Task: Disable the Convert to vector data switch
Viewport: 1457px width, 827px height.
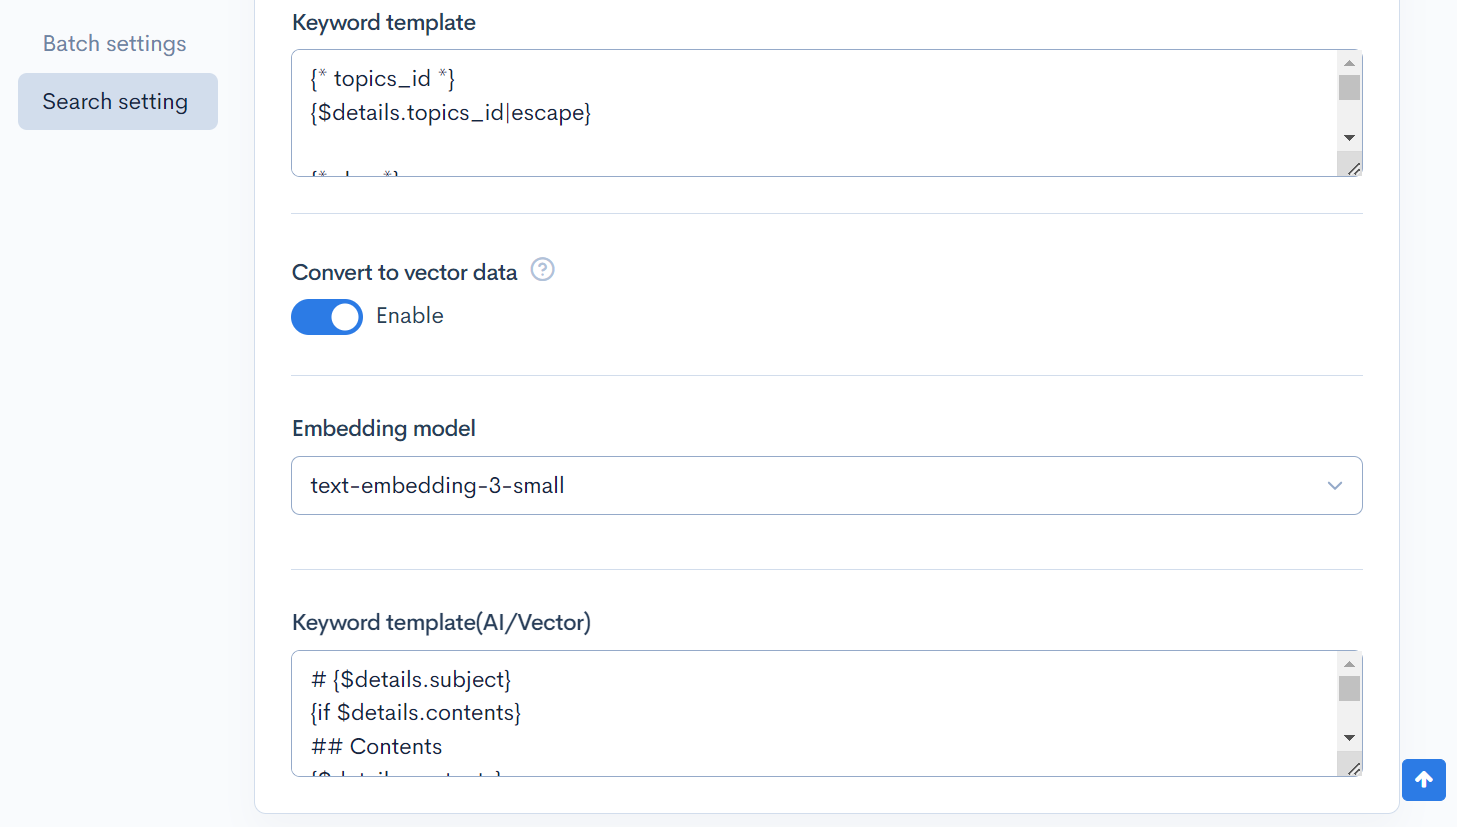Action: click(x=327, y=317)
